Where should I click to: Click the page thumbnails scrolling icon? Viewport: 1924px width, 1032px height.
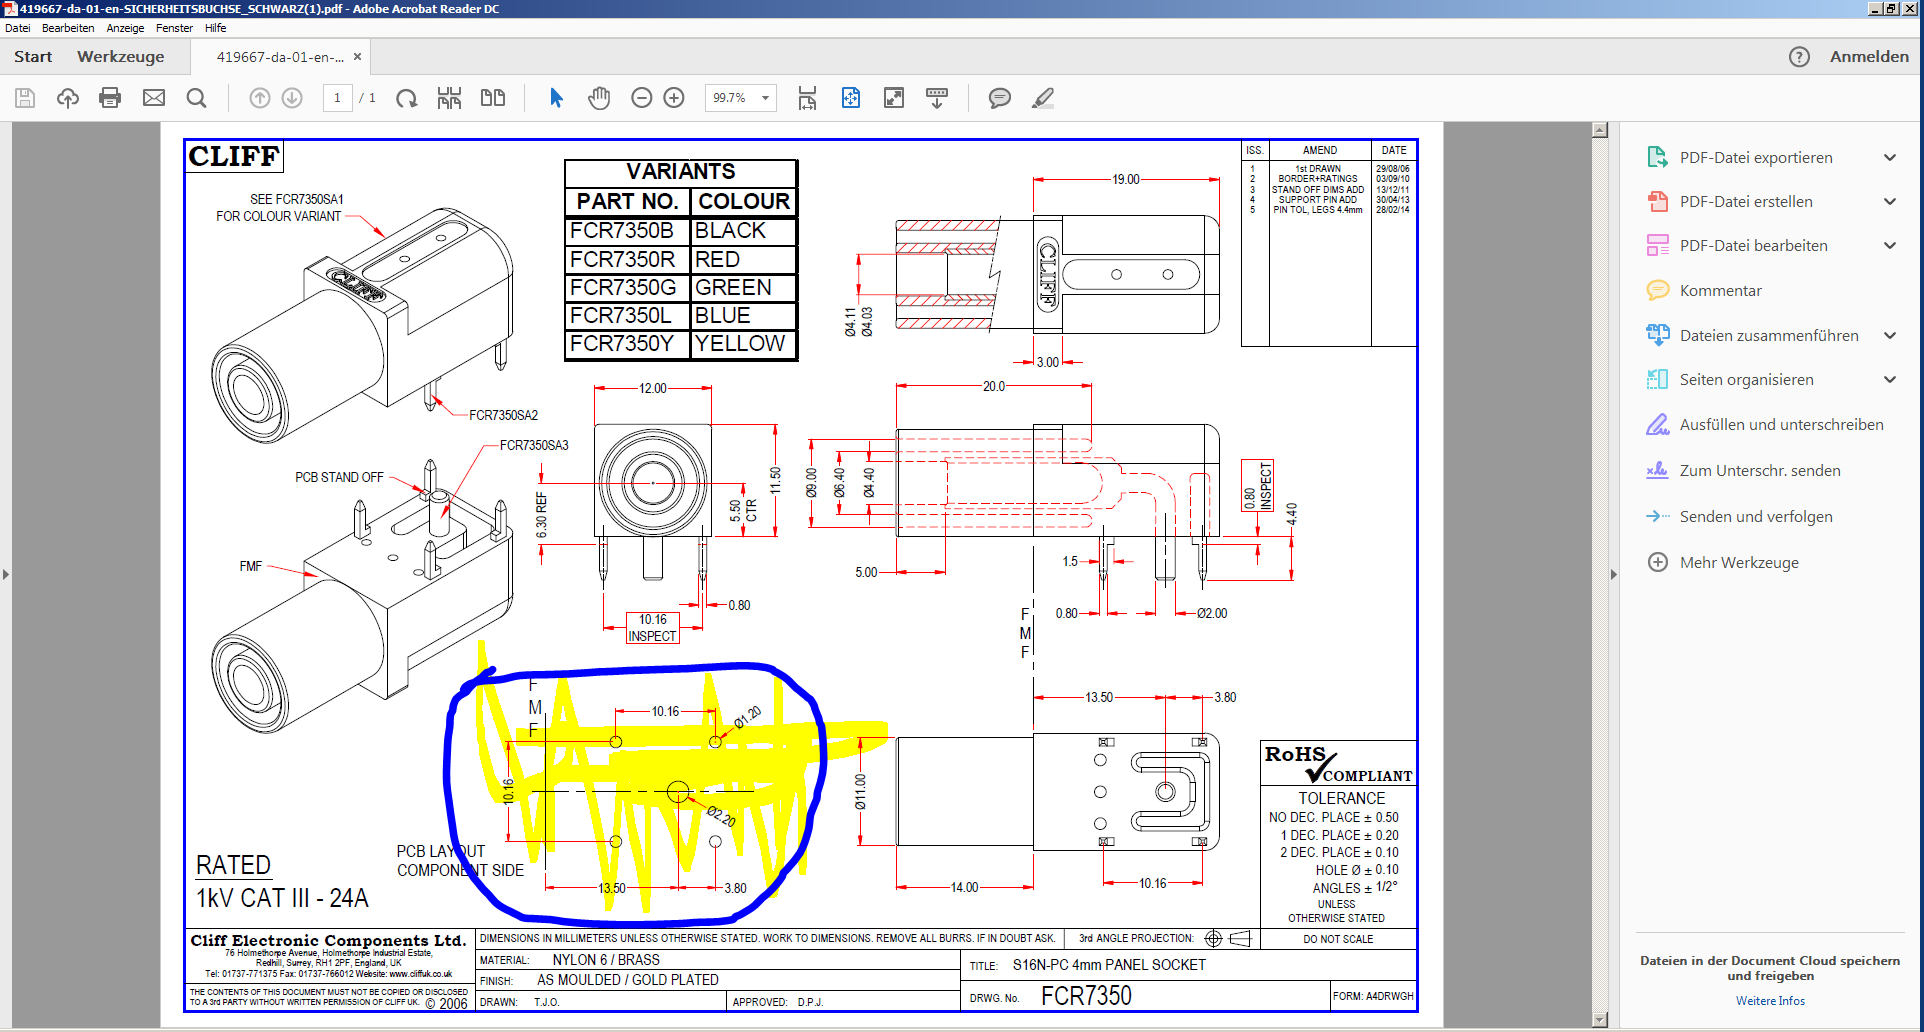pos(449,98)
